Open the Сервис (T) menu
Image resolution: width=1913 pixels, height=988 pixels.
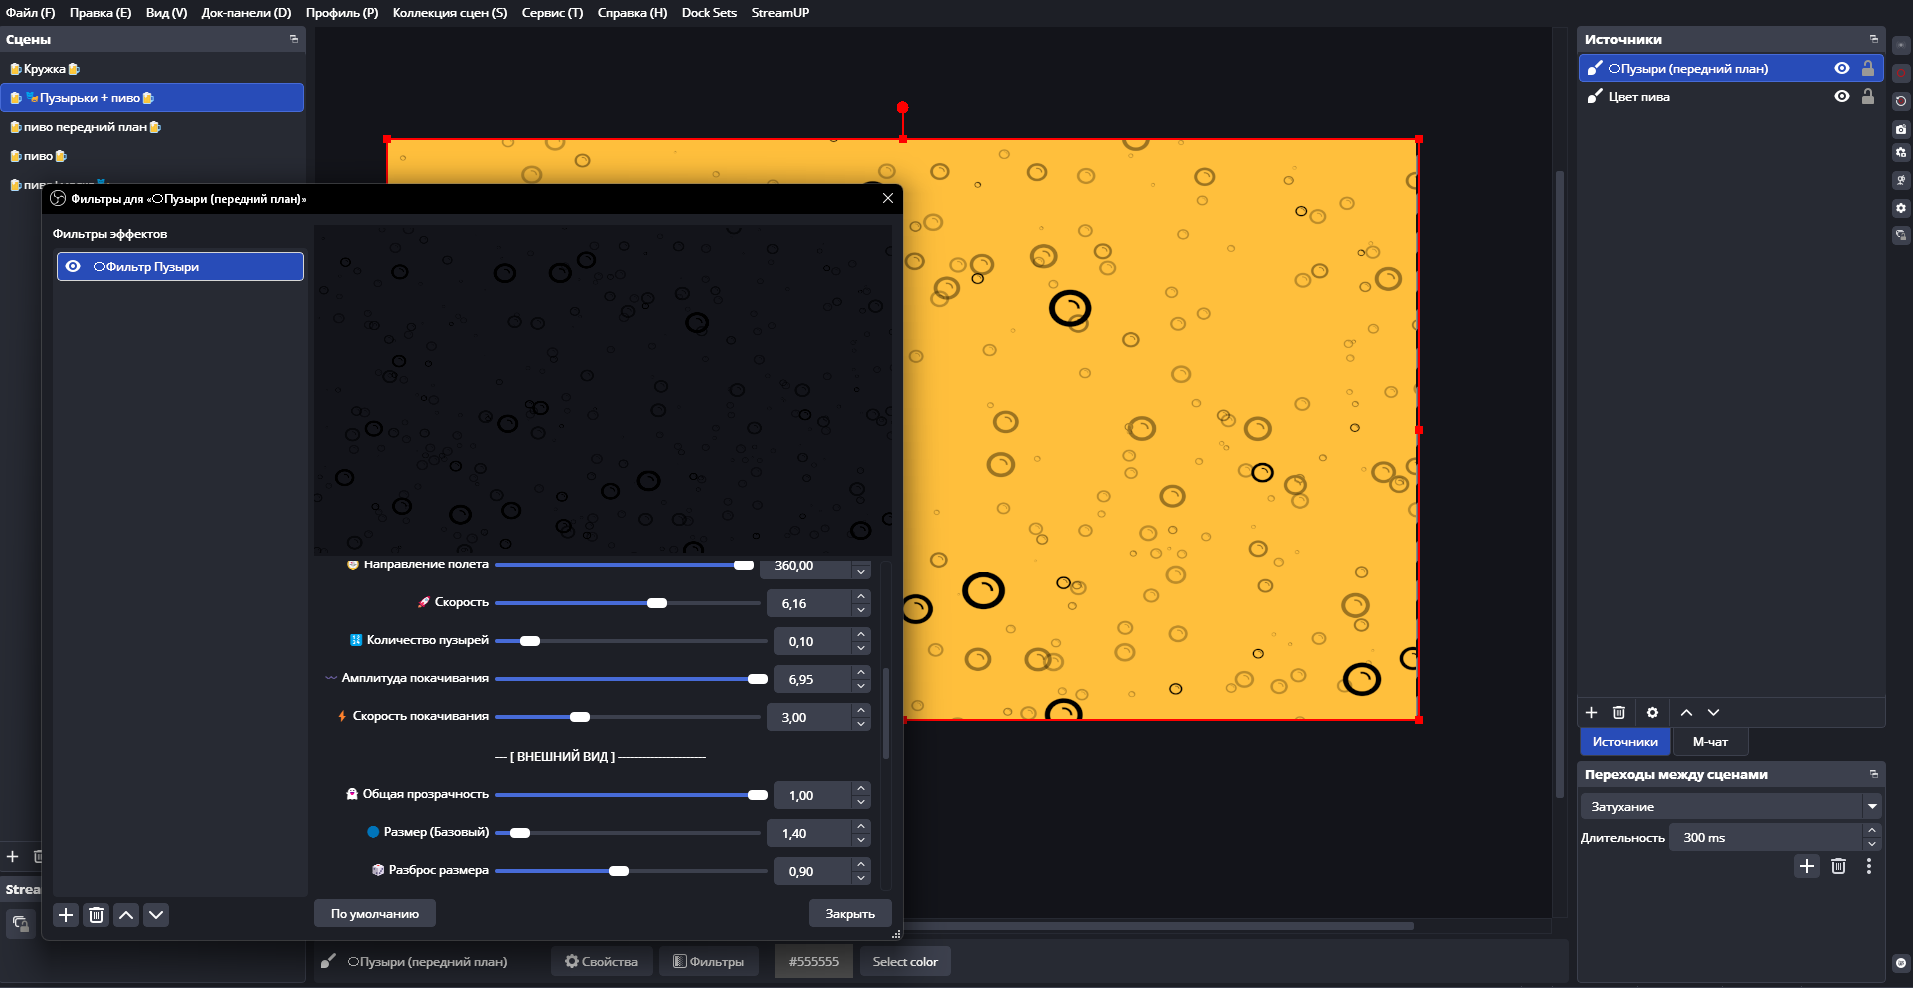(552, 13)
